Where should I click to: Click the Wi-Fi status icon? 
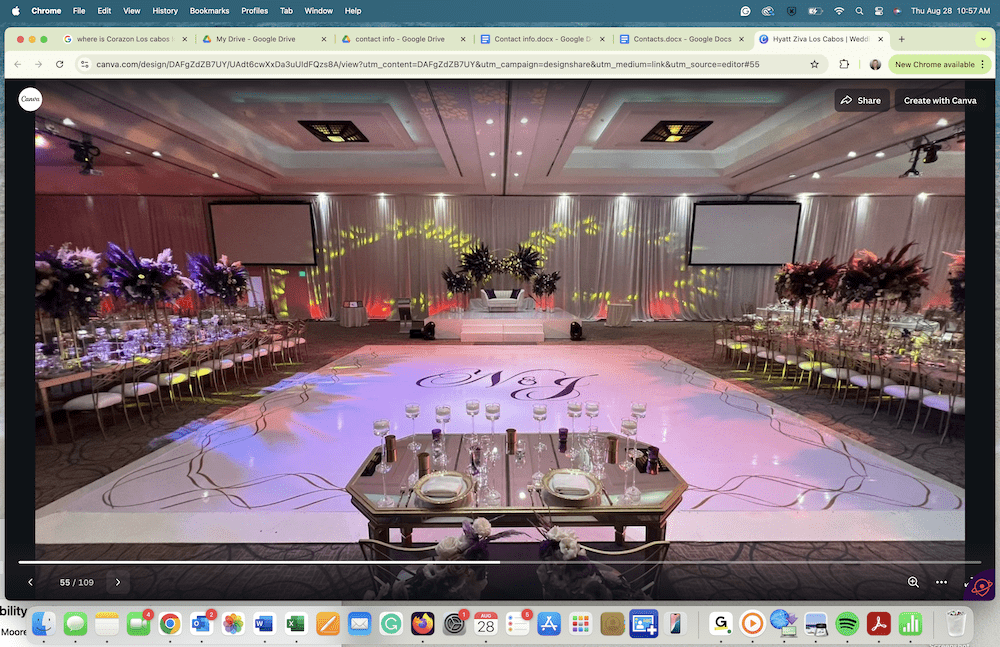(839, 11)
